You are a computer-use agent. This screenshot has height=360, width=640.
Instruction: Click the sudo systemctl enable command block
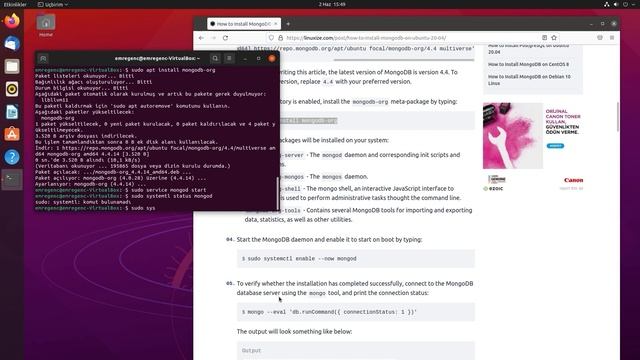pos(356,258)
